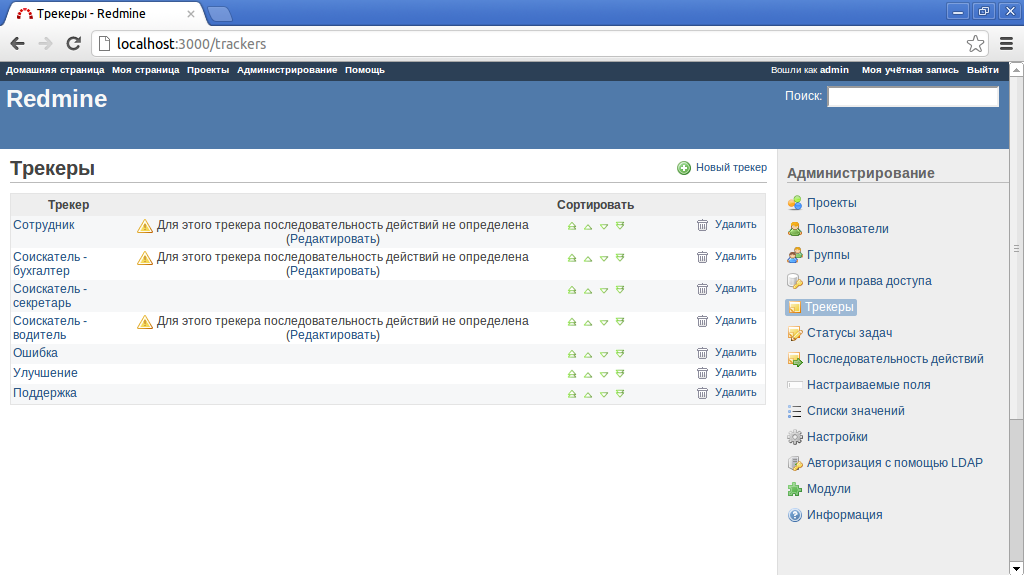This screenshot has height=575, width=1024.
Task: Select Трекеры in admin sidebar
Action: point(822,307)
